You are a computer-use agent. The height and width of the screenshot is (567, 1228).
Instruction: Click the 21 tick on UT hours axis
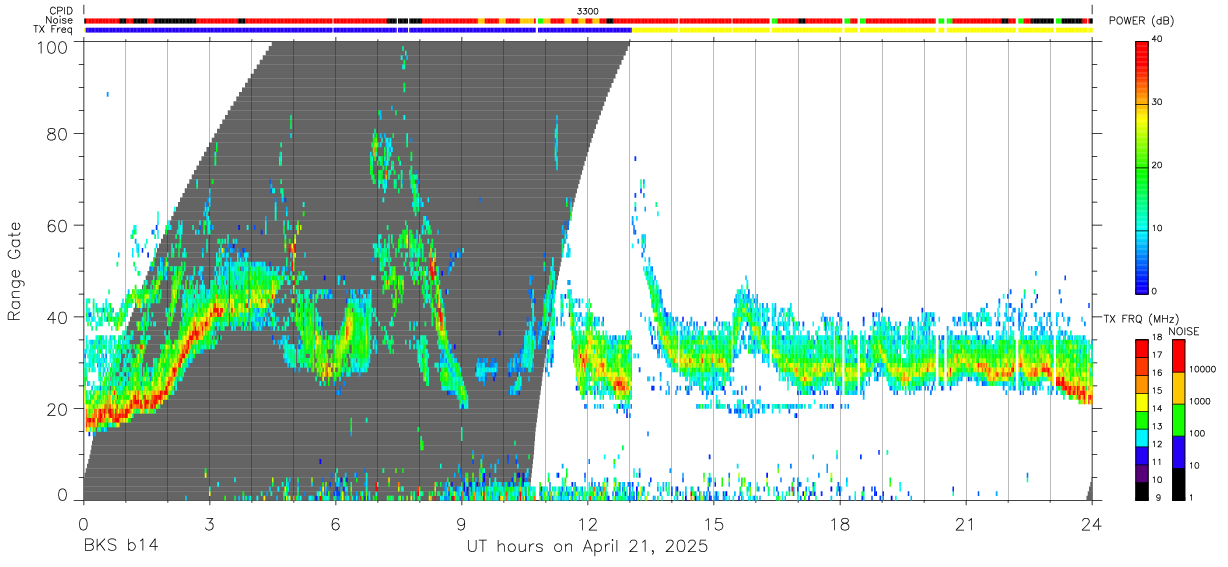click(966, 523)
